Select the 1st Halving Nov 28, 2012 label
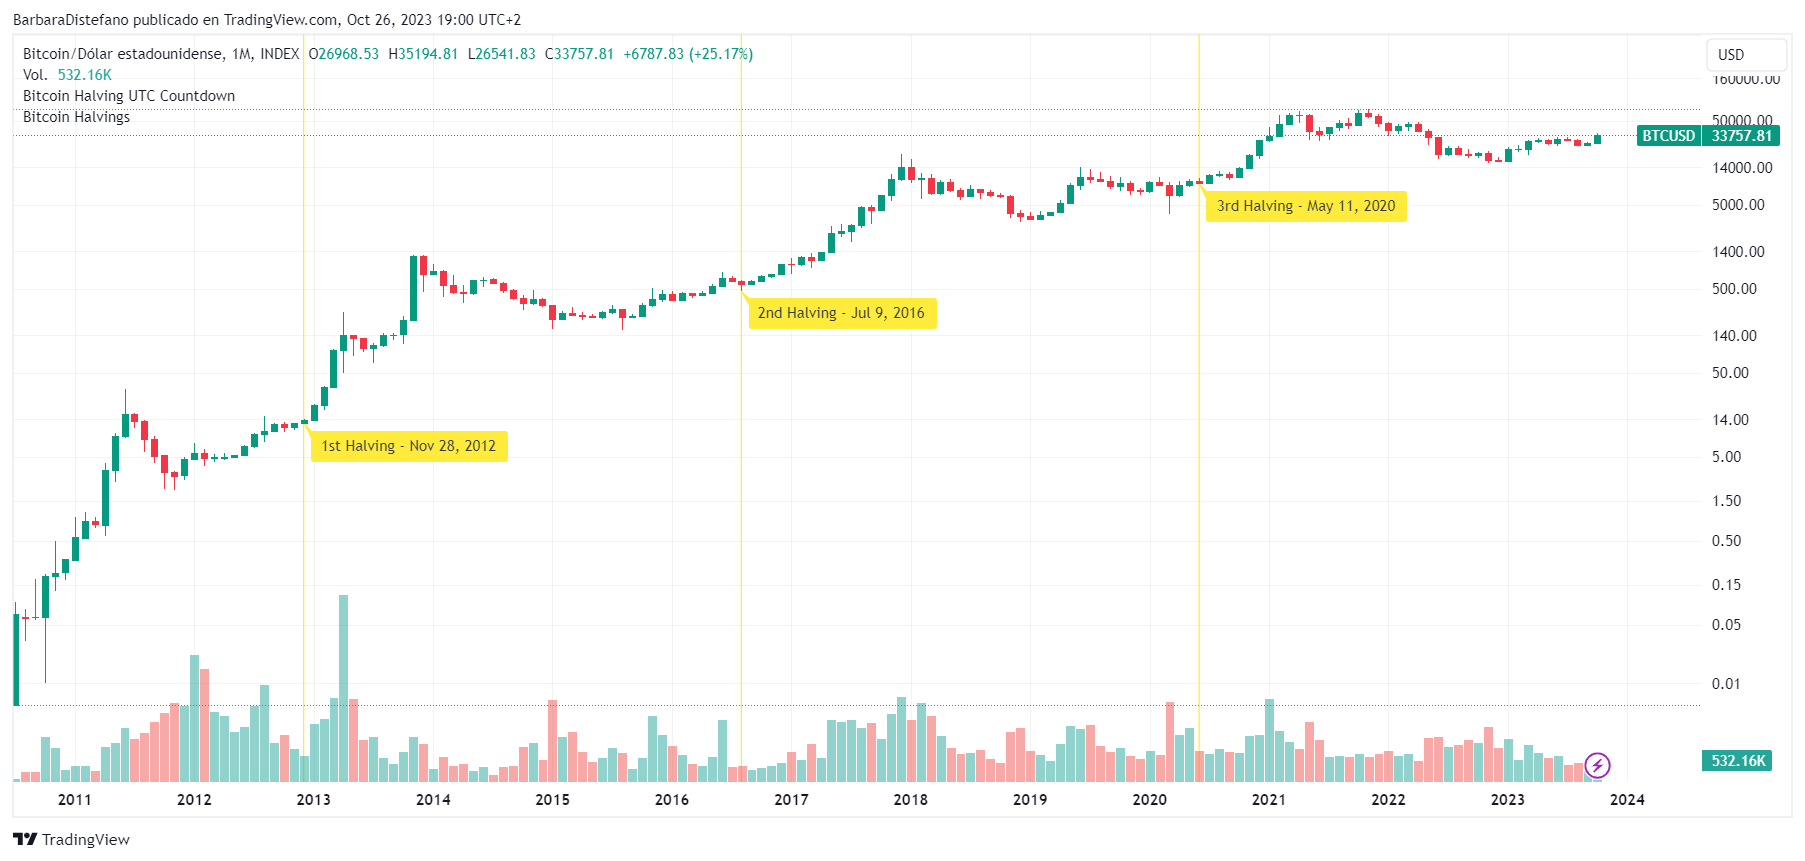The height and width of the screenshot is (861, 1805). pyautogui.click(x=408, y=446)
